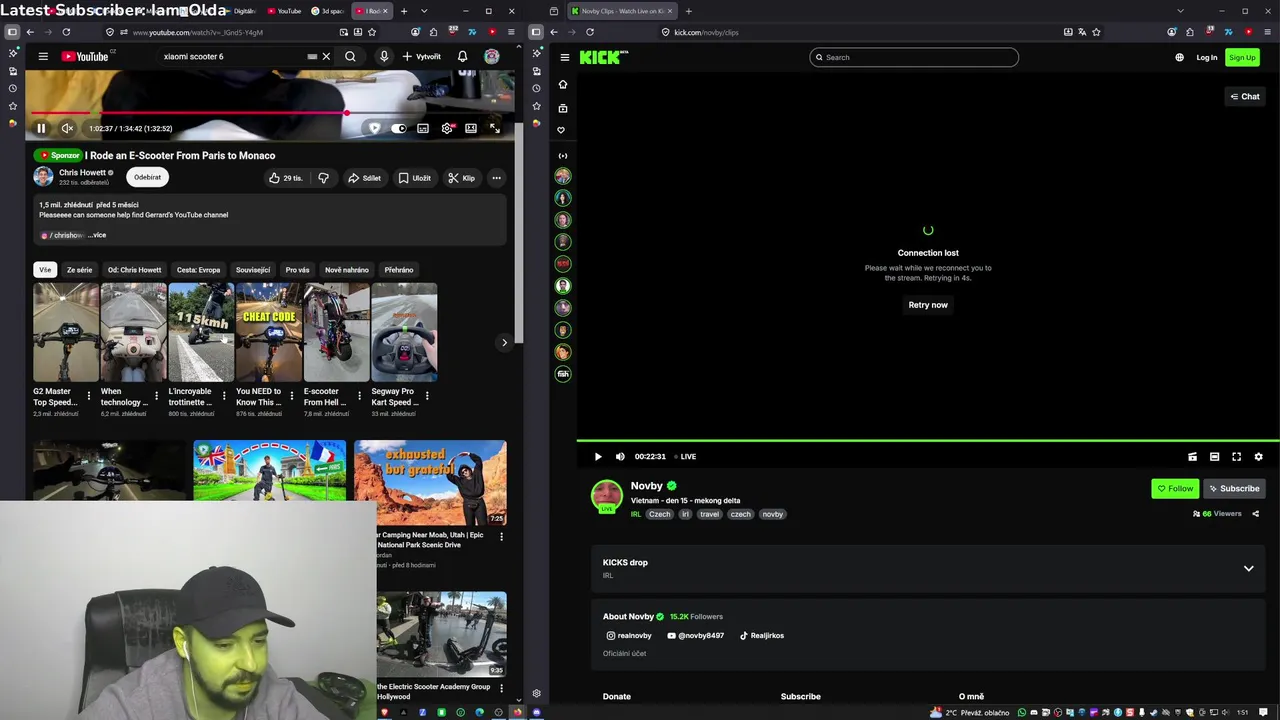The height and width of the screenshot is (720, 1280).
Task: Open new tab in left browser window
Action: click(x=404, y=11)
